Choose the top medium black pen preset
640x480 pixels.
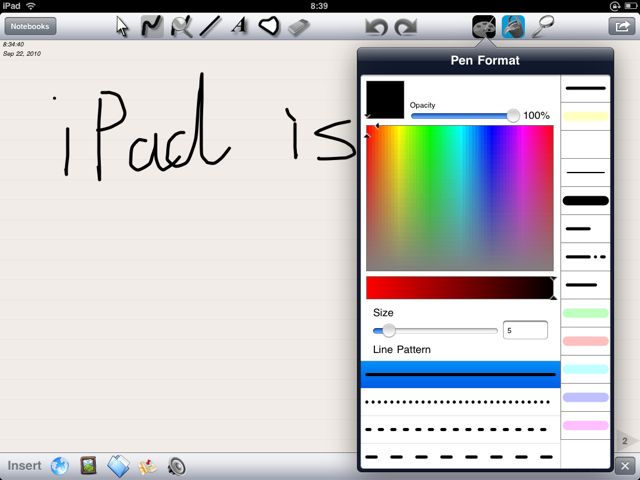585,88
